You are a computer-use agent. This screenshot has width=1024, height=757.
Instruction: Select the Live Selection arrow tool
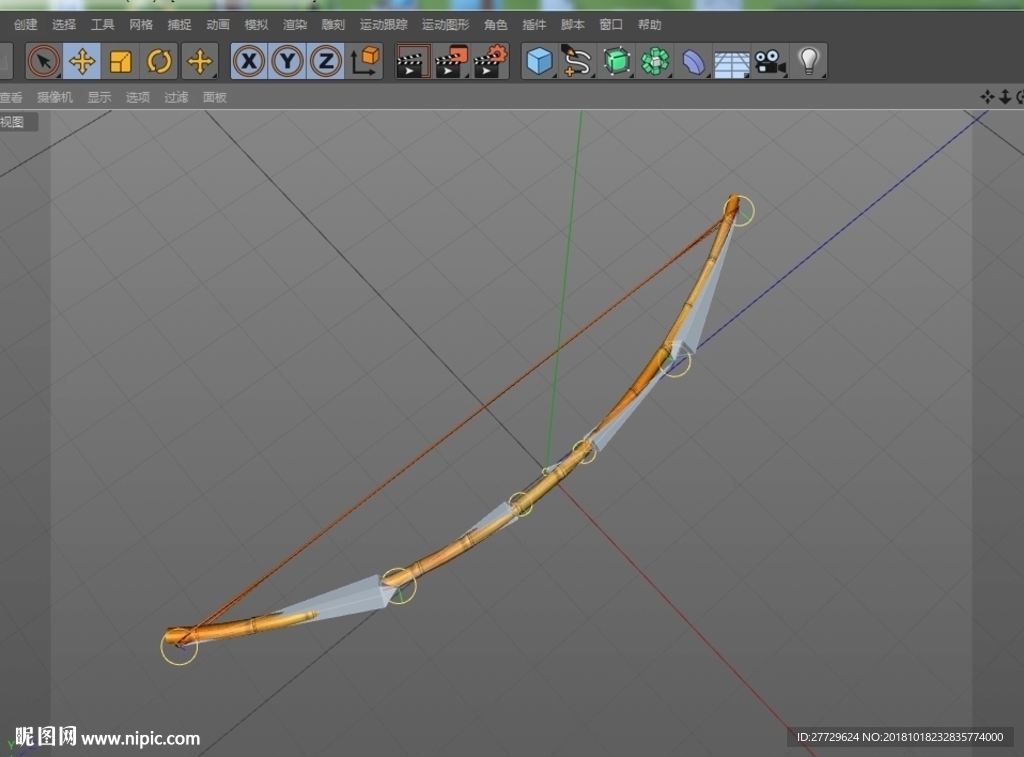(44, 61)
